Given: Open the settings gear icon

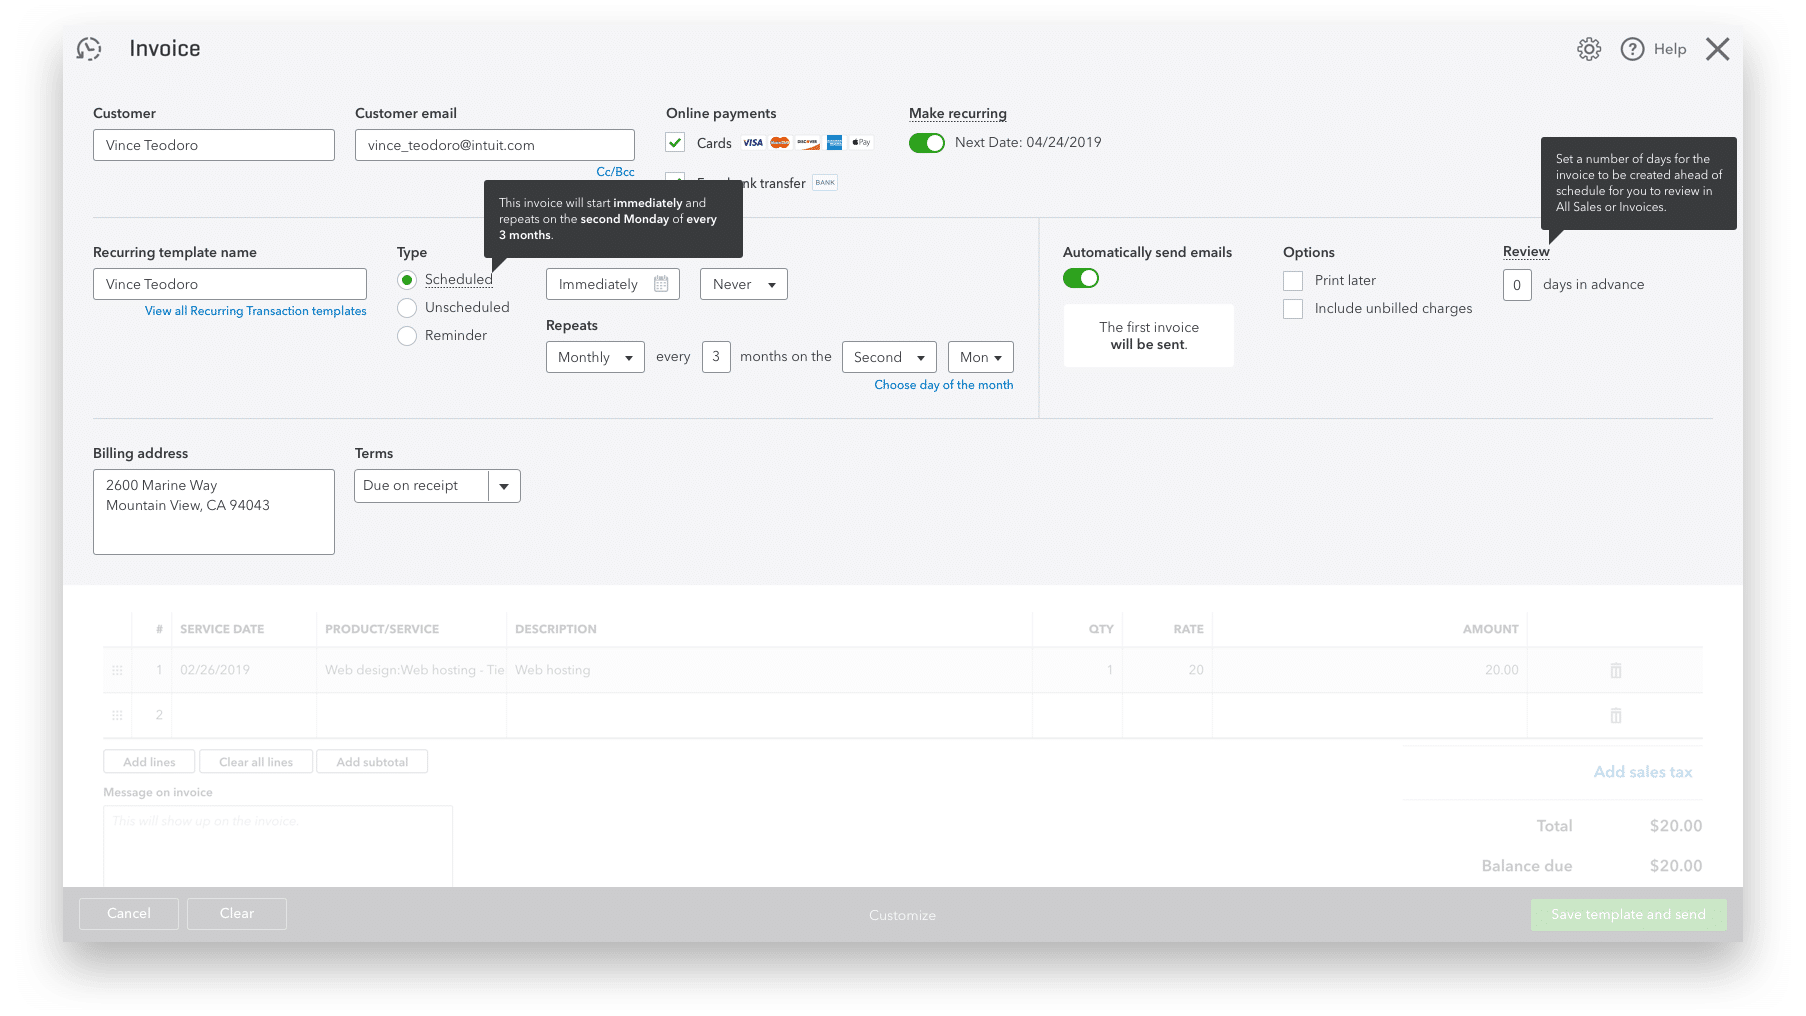Looking at the screenshot, I should tap(1589, 49).
